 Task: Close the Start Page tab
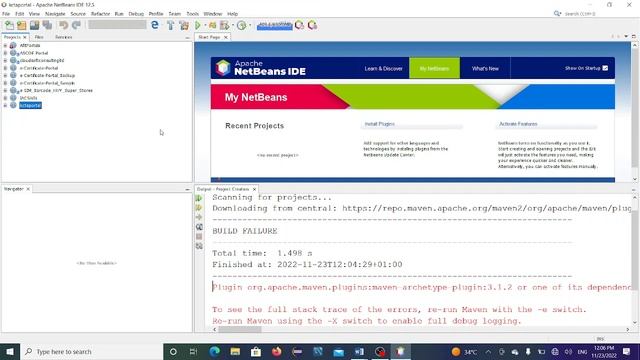pyautogui.click(x=226, y=37)
